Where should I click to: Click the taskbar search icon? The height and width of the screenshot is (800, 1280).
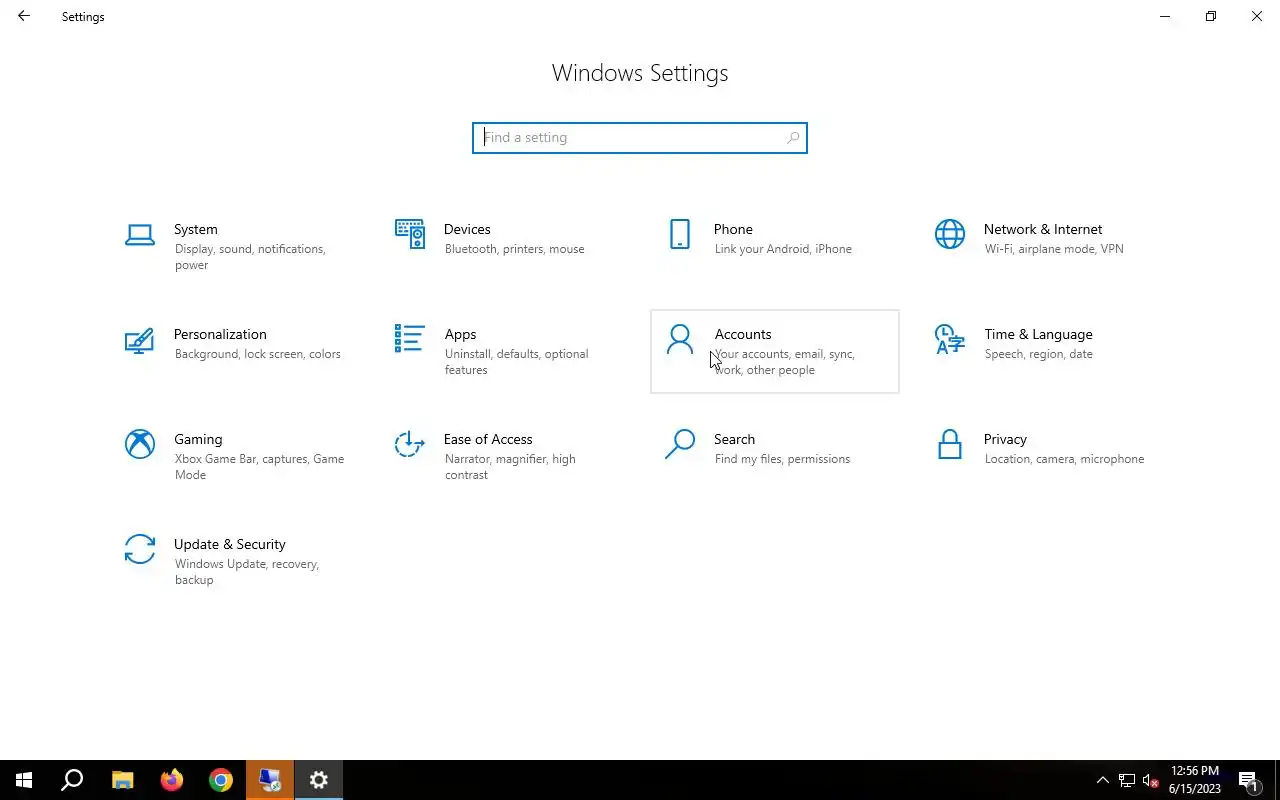(72, 780)
